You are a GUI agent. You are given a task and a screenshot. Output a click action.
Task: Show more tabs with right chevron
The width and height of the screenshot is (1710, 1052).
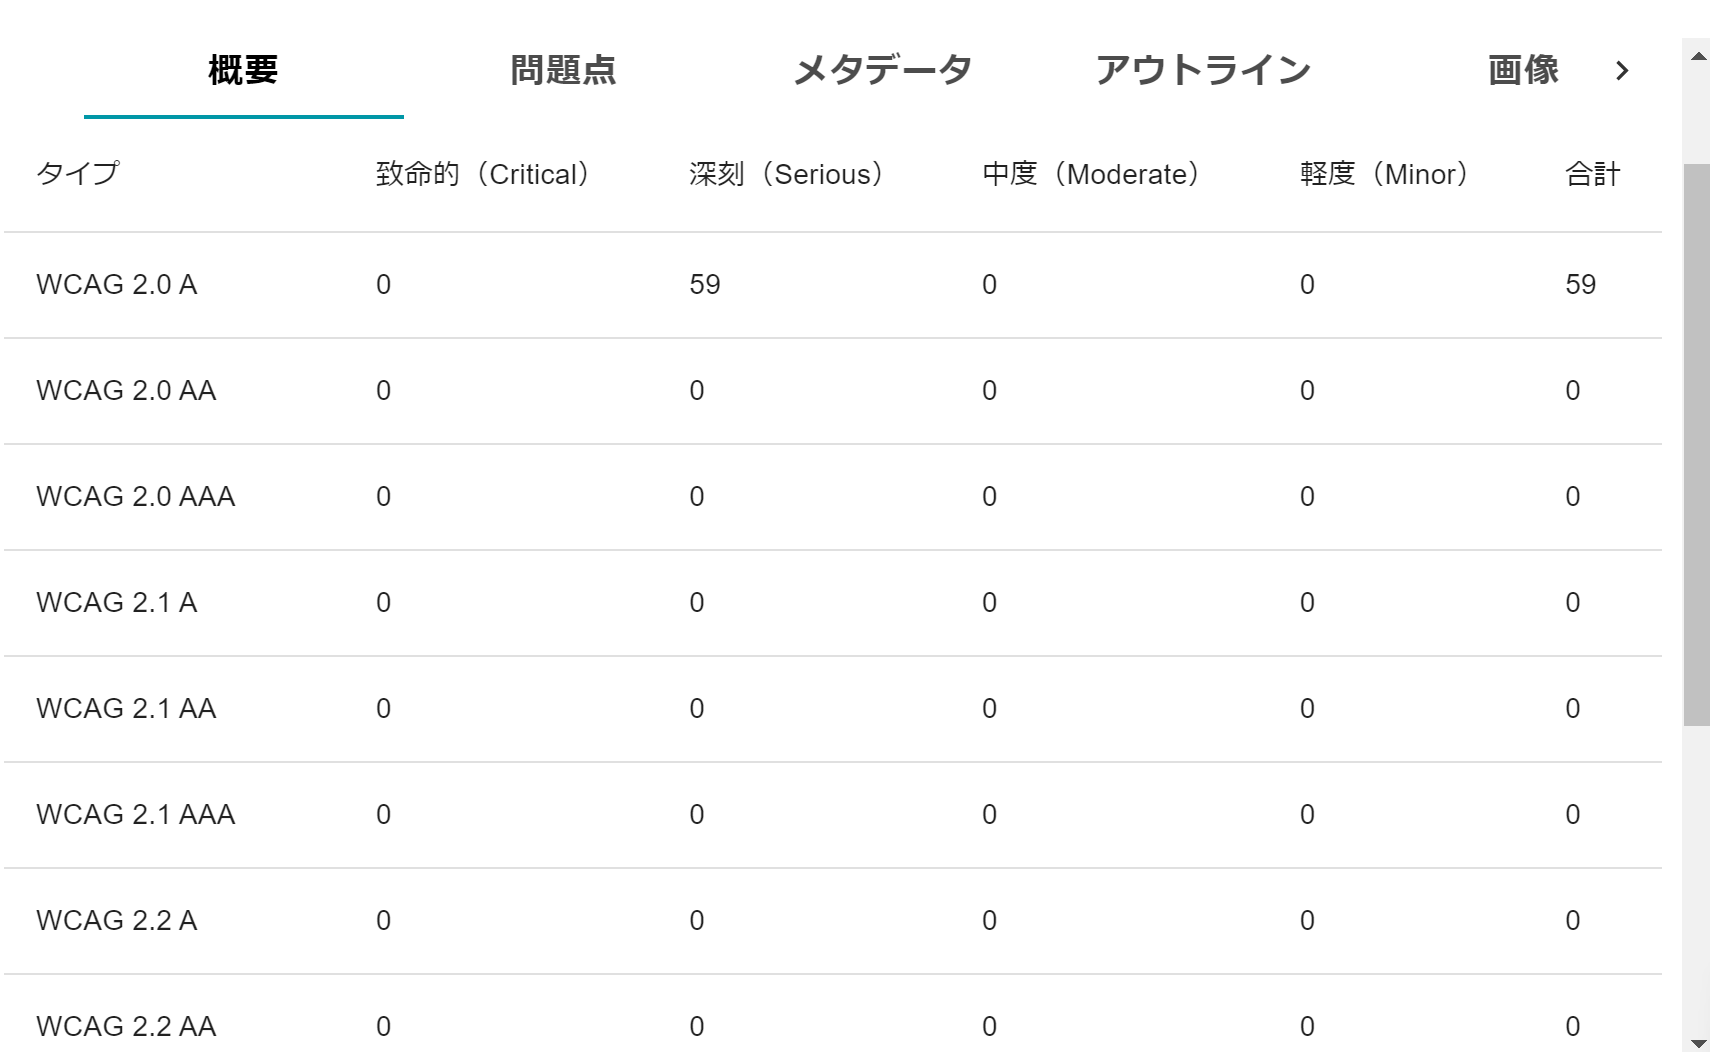pyautogui.click(x=1622, y=71)
